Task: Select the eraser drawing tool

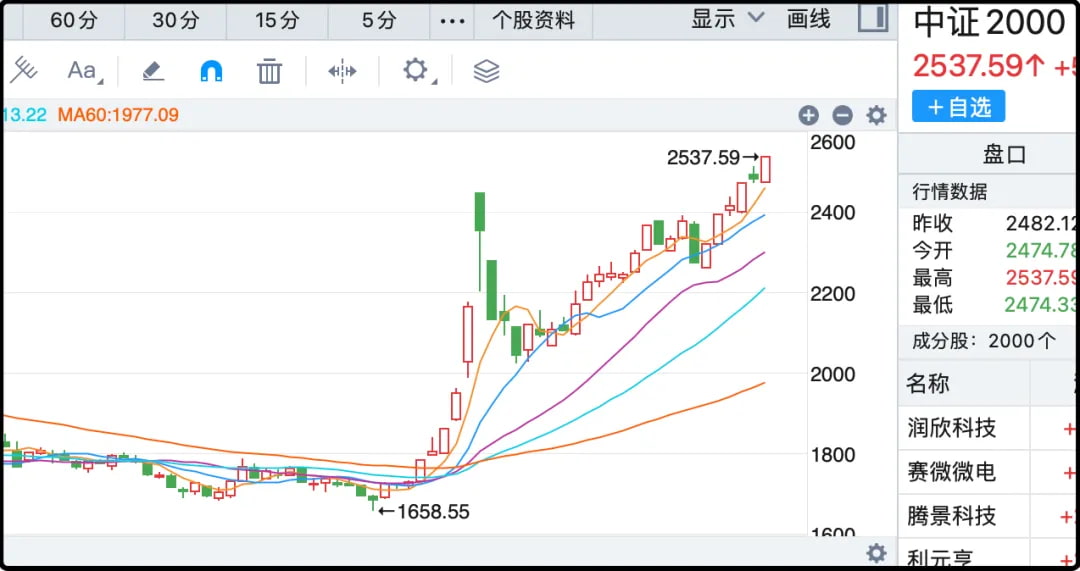Action: tap(152, 71)
